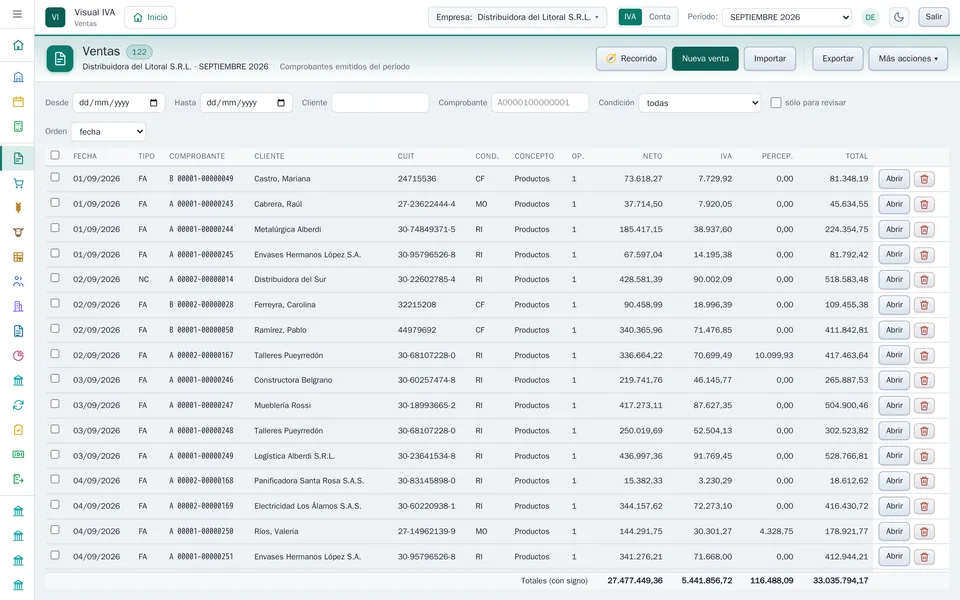This screenshot has width=960, height=600.
Task: Click the Importar button
Action: pyautogui.click(x=770, y=59)
